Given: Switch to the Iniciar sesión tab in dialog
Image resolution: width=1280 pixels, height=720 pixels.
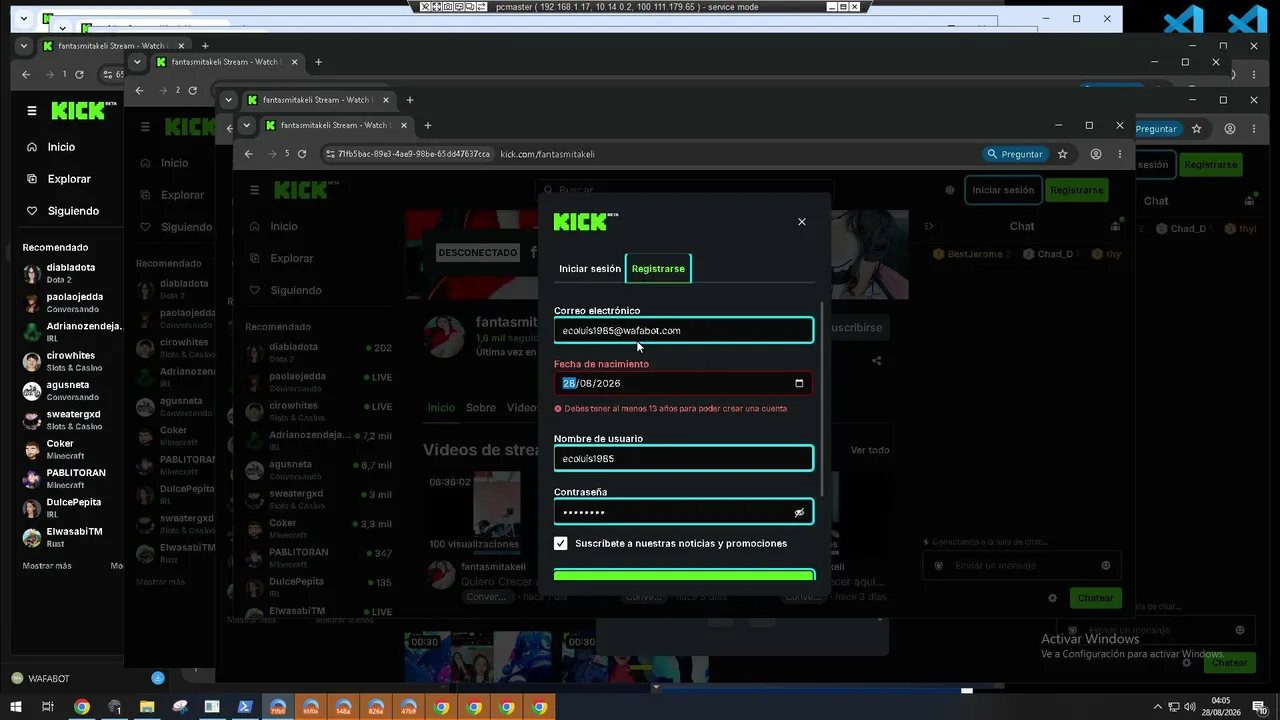Looking at the screenshot, I should [x=590, y=268].
